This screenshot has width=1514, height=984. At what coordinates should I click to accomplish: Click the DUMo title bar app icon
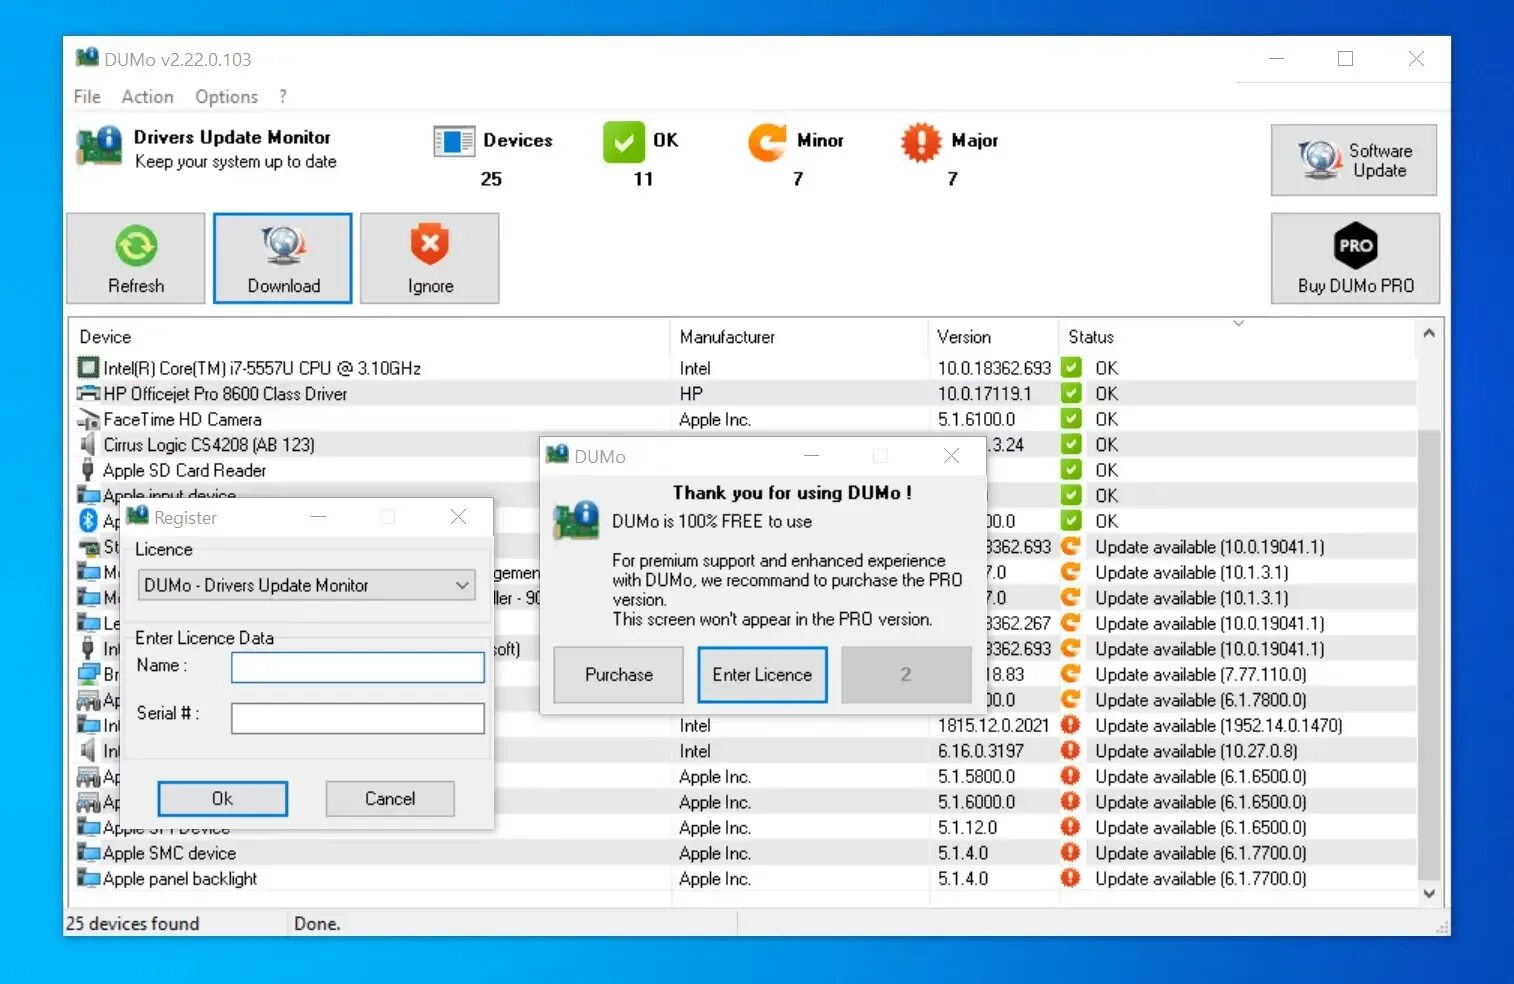pyautogui.click(x=88, y=57)
